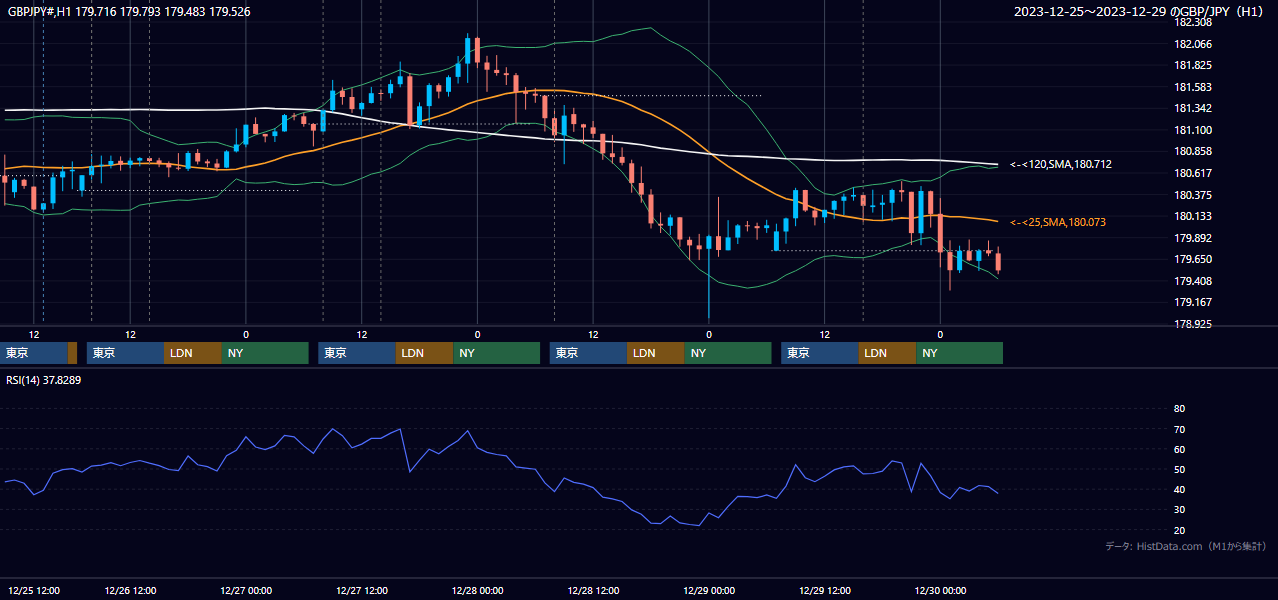Image resolution: width=1278 pixels, height=600 pixels.
Task: Click the 12/29 00:00 time axis label
Action: click(x=709, y=591)
